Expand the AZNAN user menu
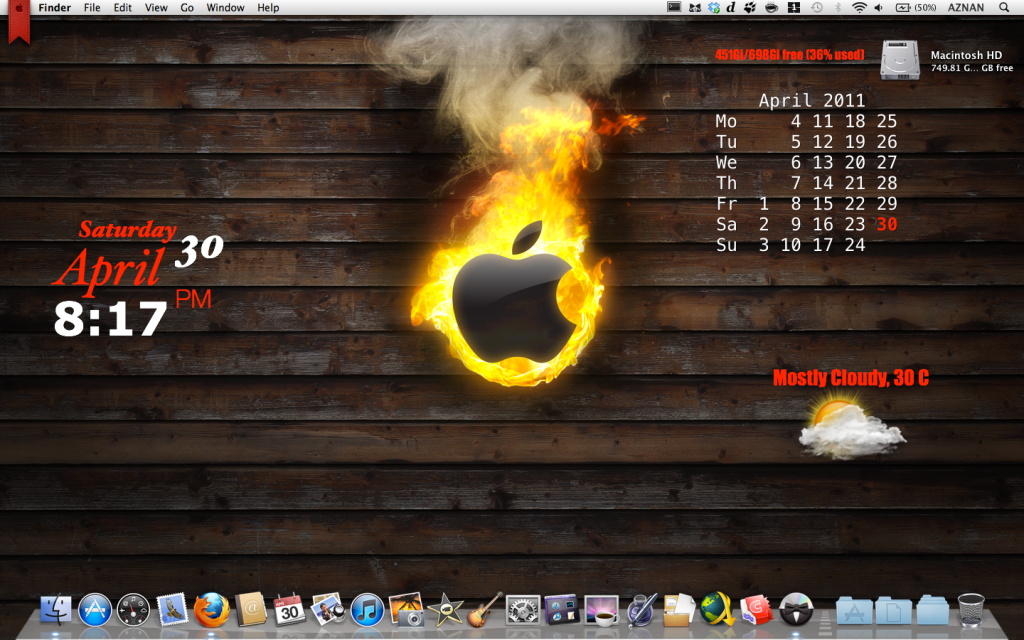This screenshot has width=1024, height=640. click(967, 7)
